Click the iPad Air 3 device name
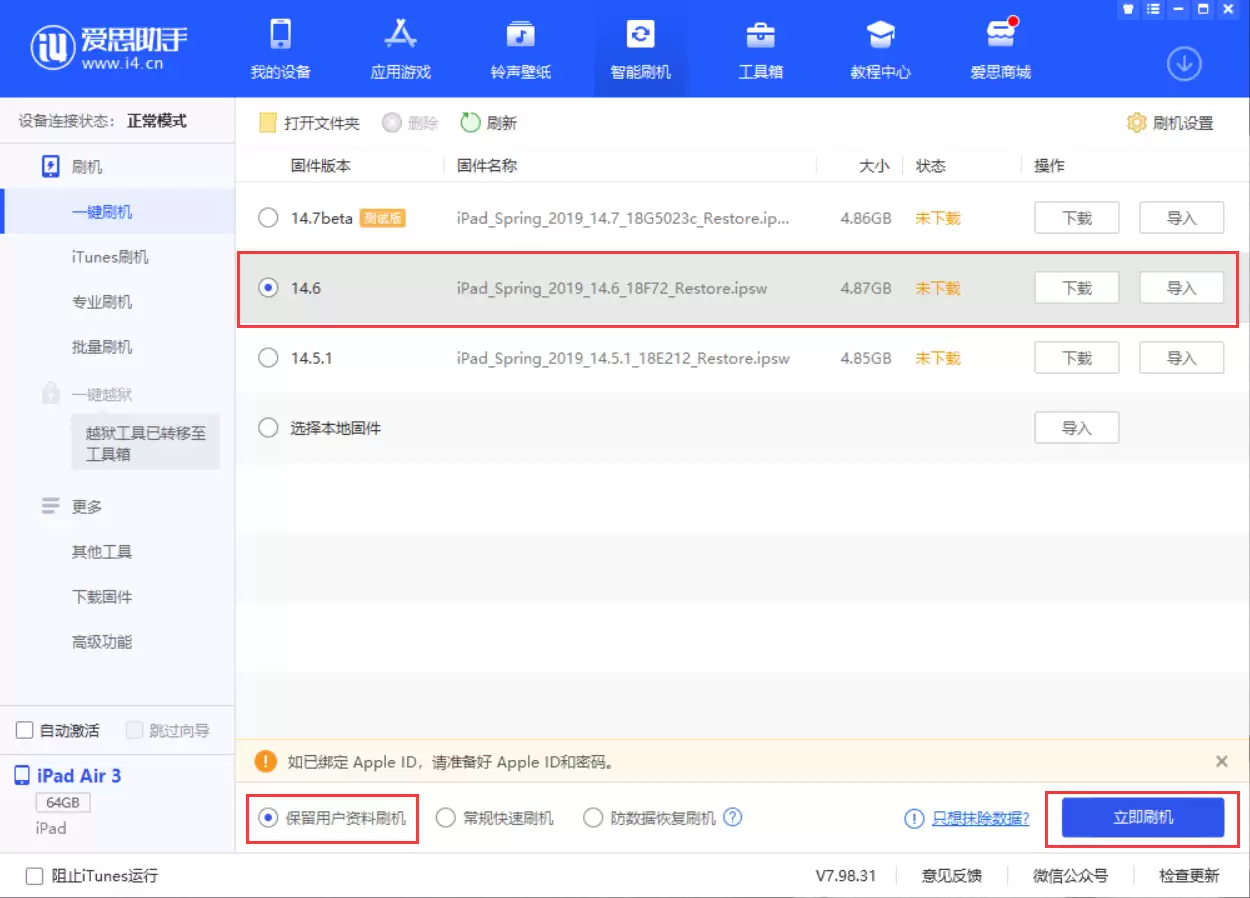 [79, 776]
